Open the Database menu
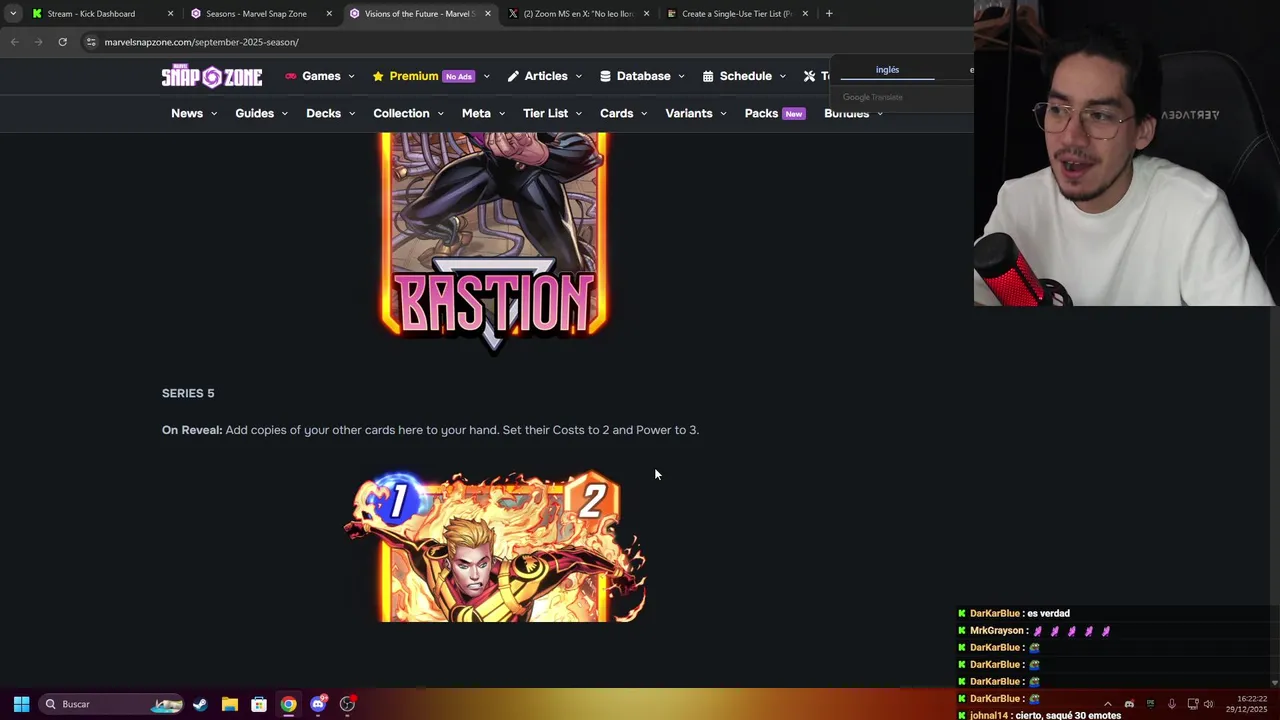Screen dimensions: 1280x720 coord(643,76)
